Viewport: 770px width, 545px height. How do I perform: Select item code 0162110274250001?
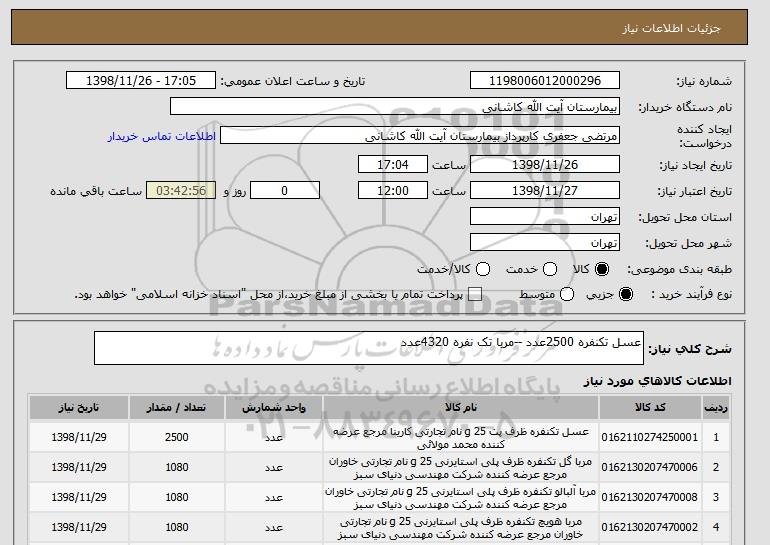tap(649, 437)
